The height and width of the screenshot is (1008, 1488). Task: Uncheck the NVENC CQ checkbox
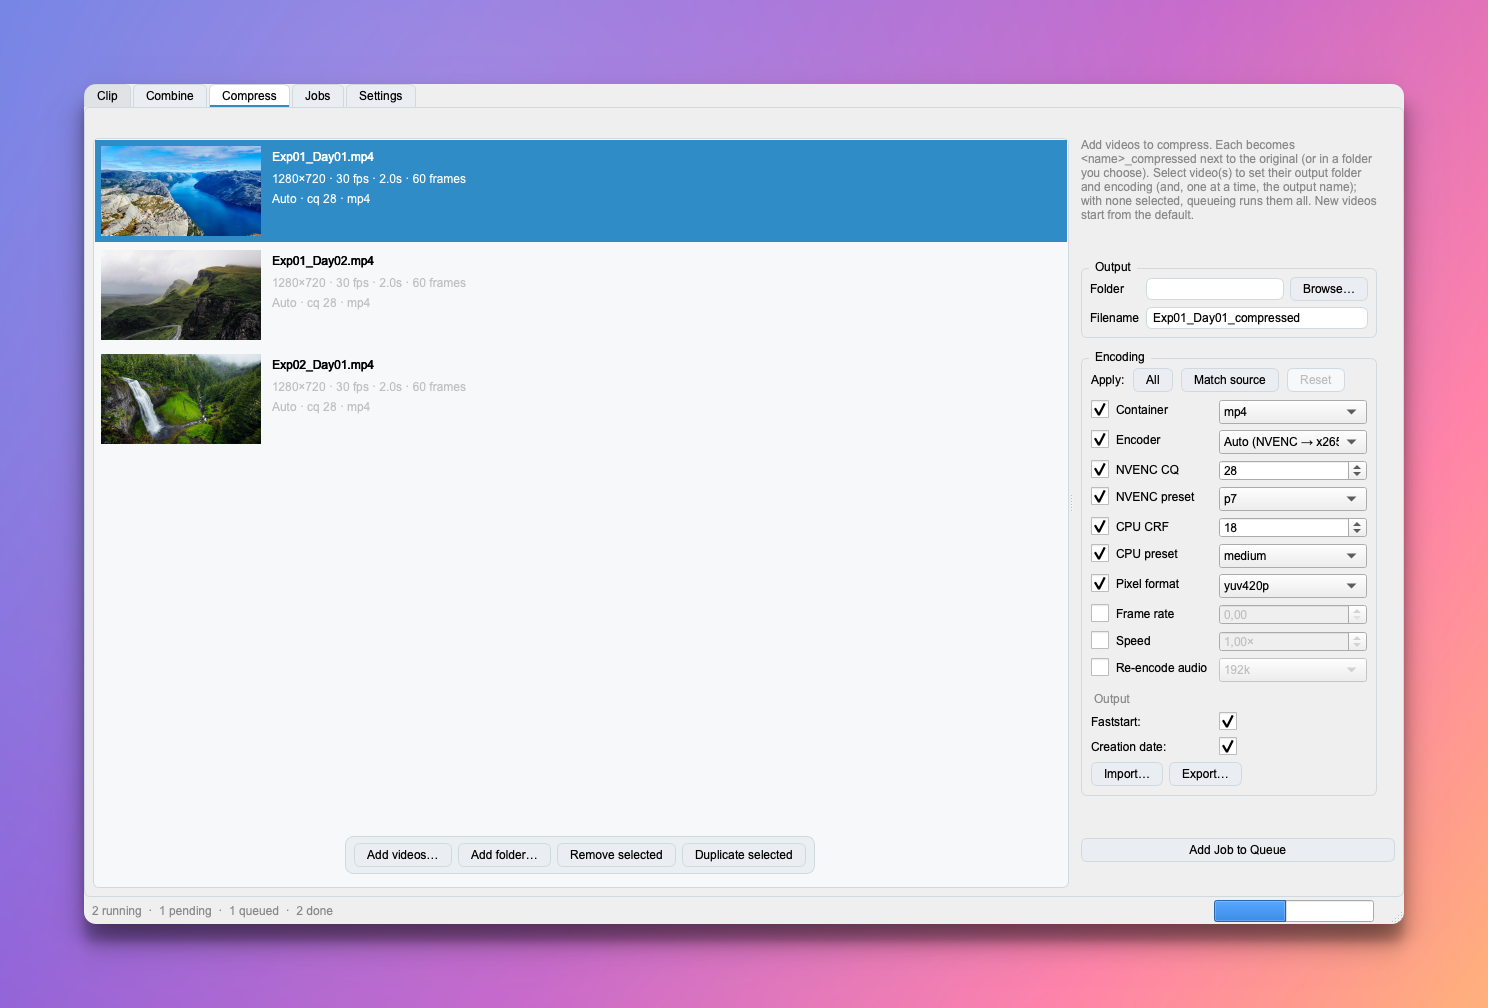(1100, 470)
